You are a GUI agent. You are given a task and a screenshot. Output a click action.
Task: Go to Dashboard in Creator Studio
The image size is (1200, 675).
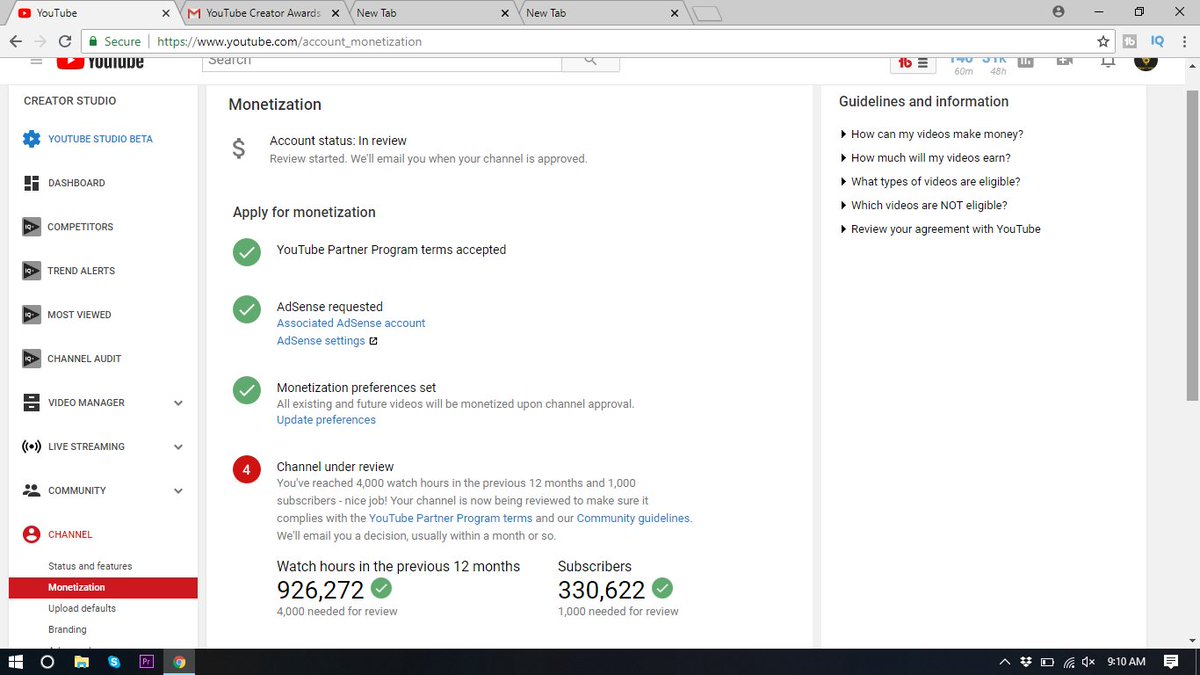pos(64,183)
